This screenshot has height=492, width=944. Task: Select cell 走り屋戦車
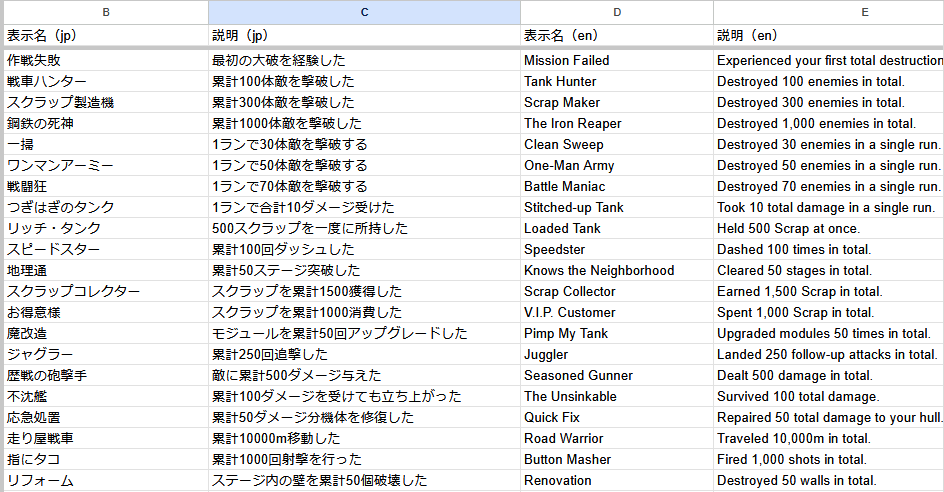coord(106,439)
